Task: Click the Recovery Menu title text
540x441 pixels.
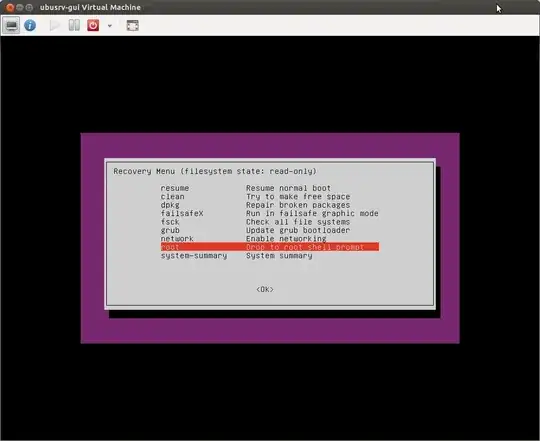Action: pos(215,171)
